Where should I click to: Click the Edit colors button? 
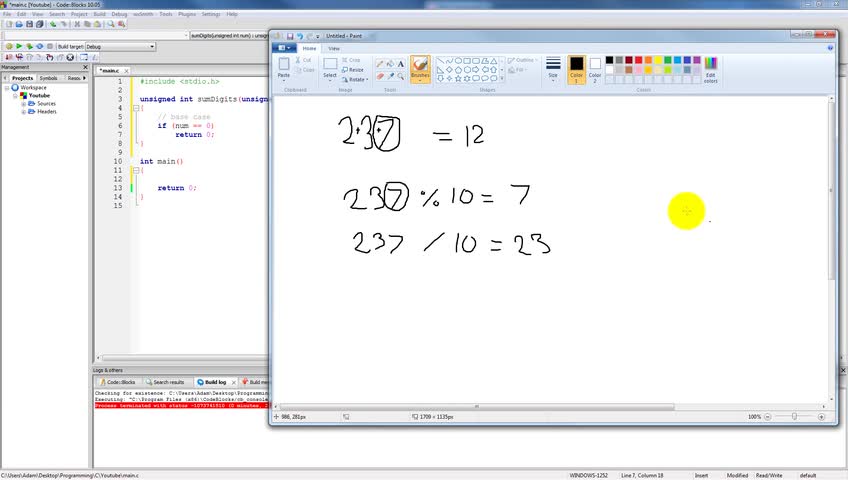pyautogui.click(x=711, y=70)
